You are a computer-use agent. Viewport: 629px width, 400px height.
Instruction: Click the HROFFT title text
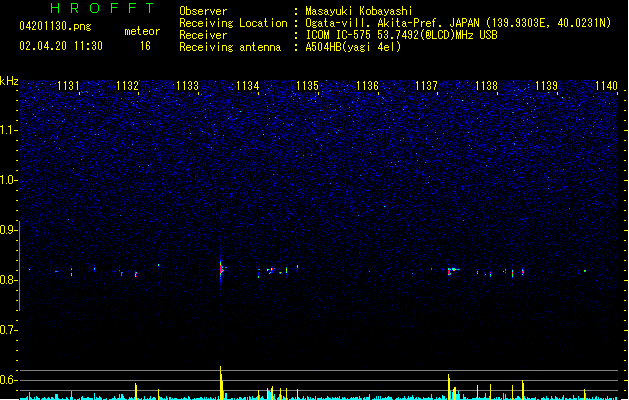(103, 8)
